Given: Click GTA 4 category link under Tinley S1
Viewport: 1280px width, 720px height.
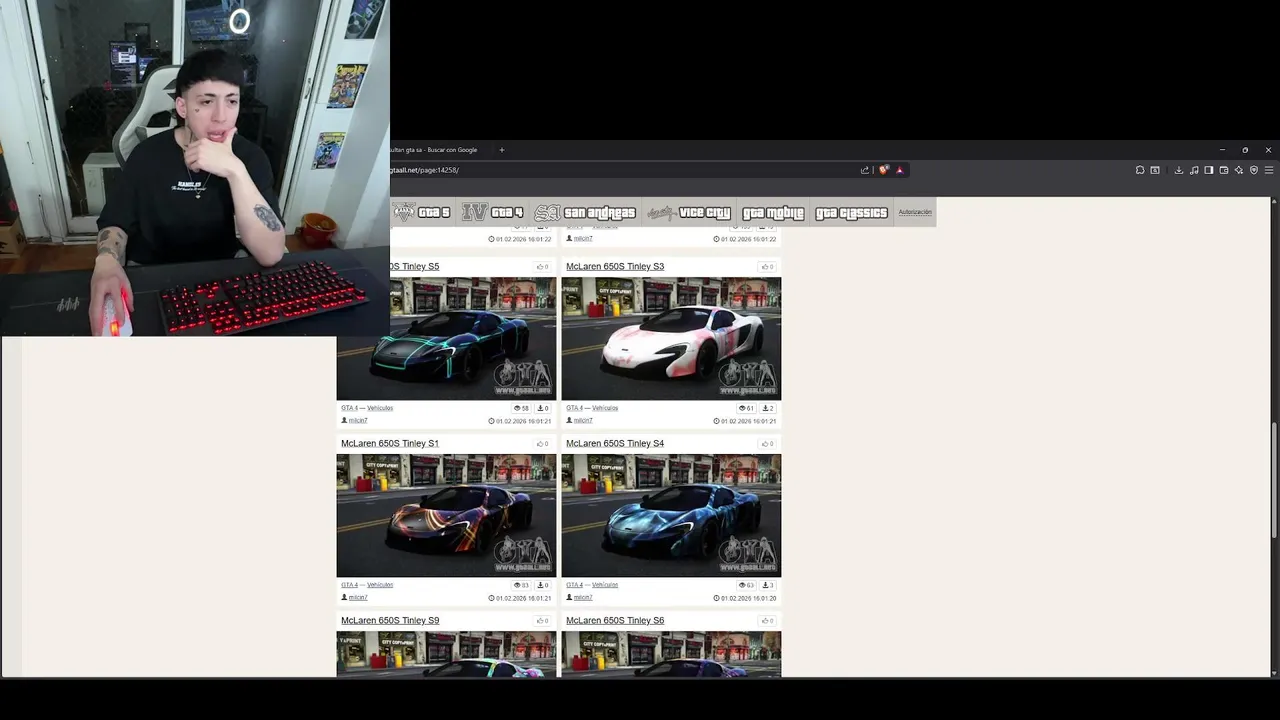Looking at the screenshot, I should 349,585.
